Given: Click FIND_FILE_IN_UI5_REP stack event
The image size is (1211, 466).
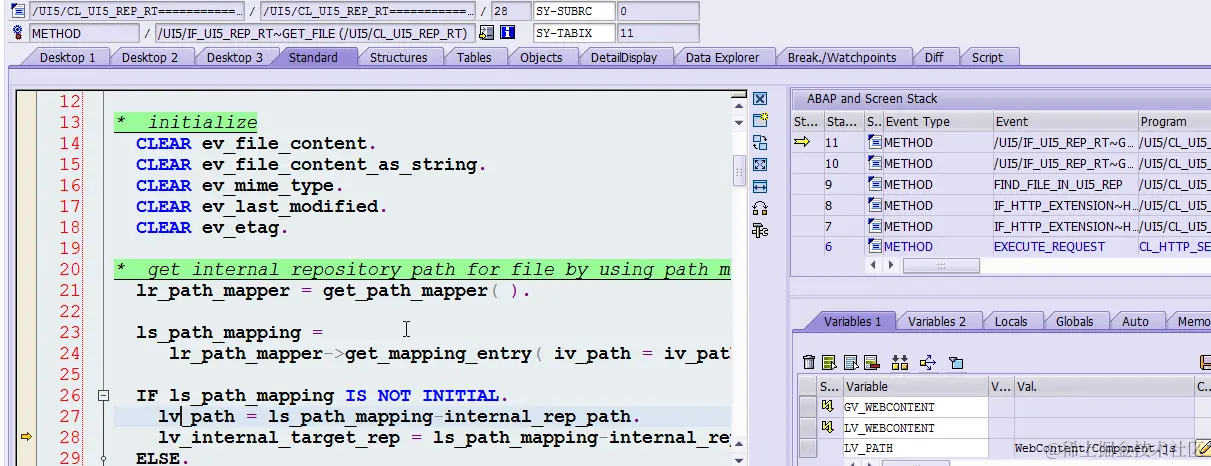Looking at the screenshot, I should 1058,184.
